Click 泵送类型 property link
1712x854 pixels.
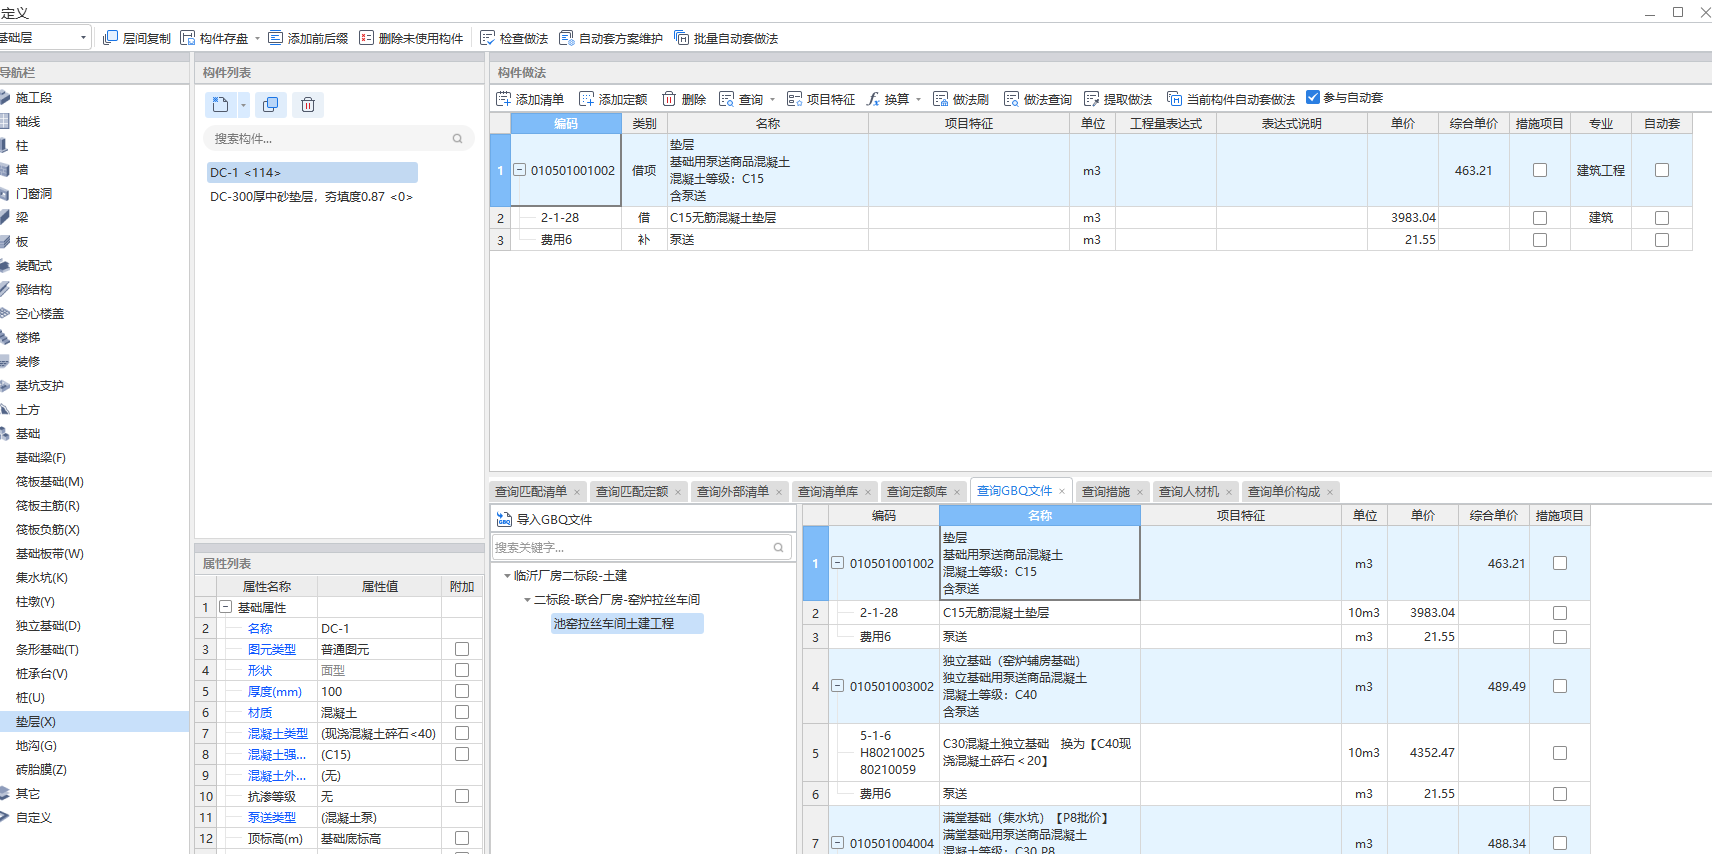coord(271,817)
